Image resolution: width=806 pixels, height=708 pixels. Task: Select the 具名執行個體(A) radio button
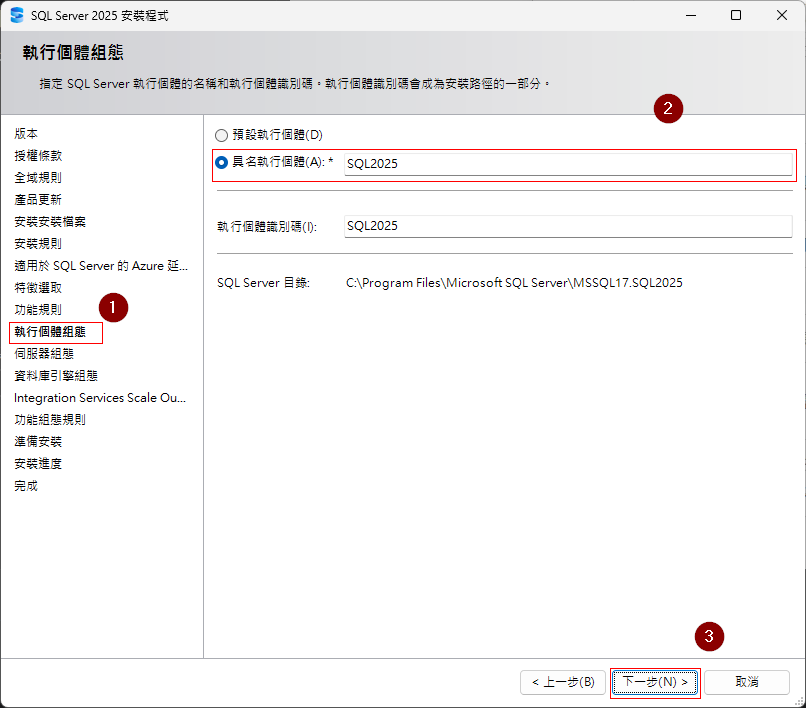click(x=221, y=162)
